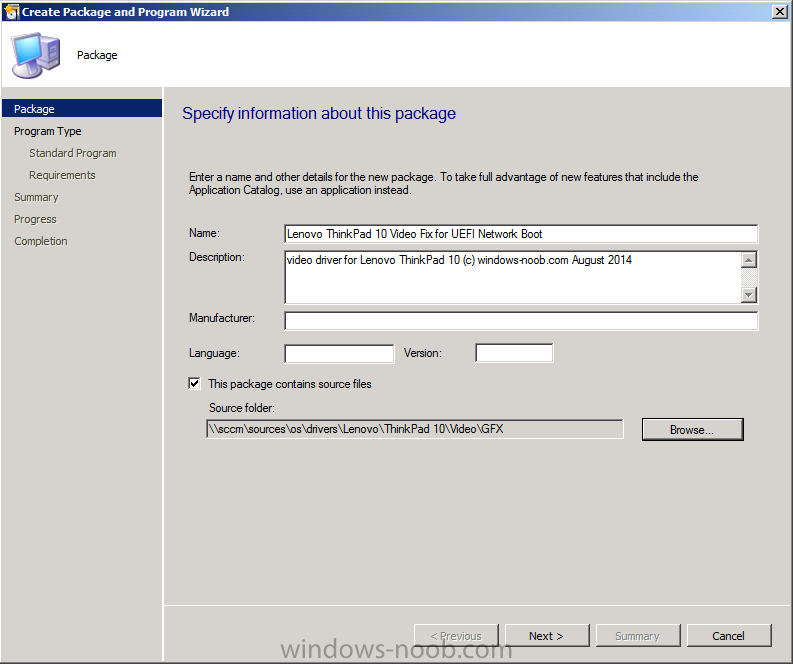Screen dimensions: 793x664
Task: Focus the Manufacturer field
Action: (x=521, y=321)
